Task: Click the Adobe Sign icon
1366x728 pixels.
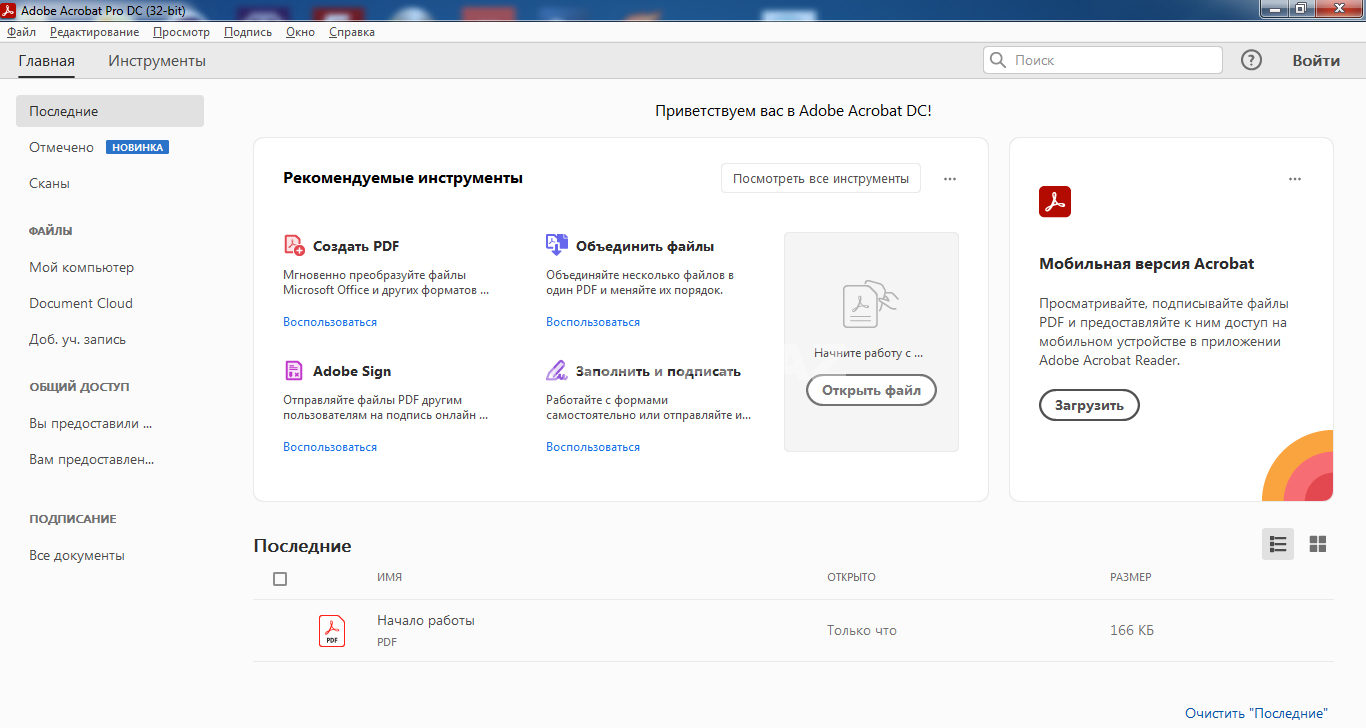Action: pyautogui.click(x=294, y=370)
